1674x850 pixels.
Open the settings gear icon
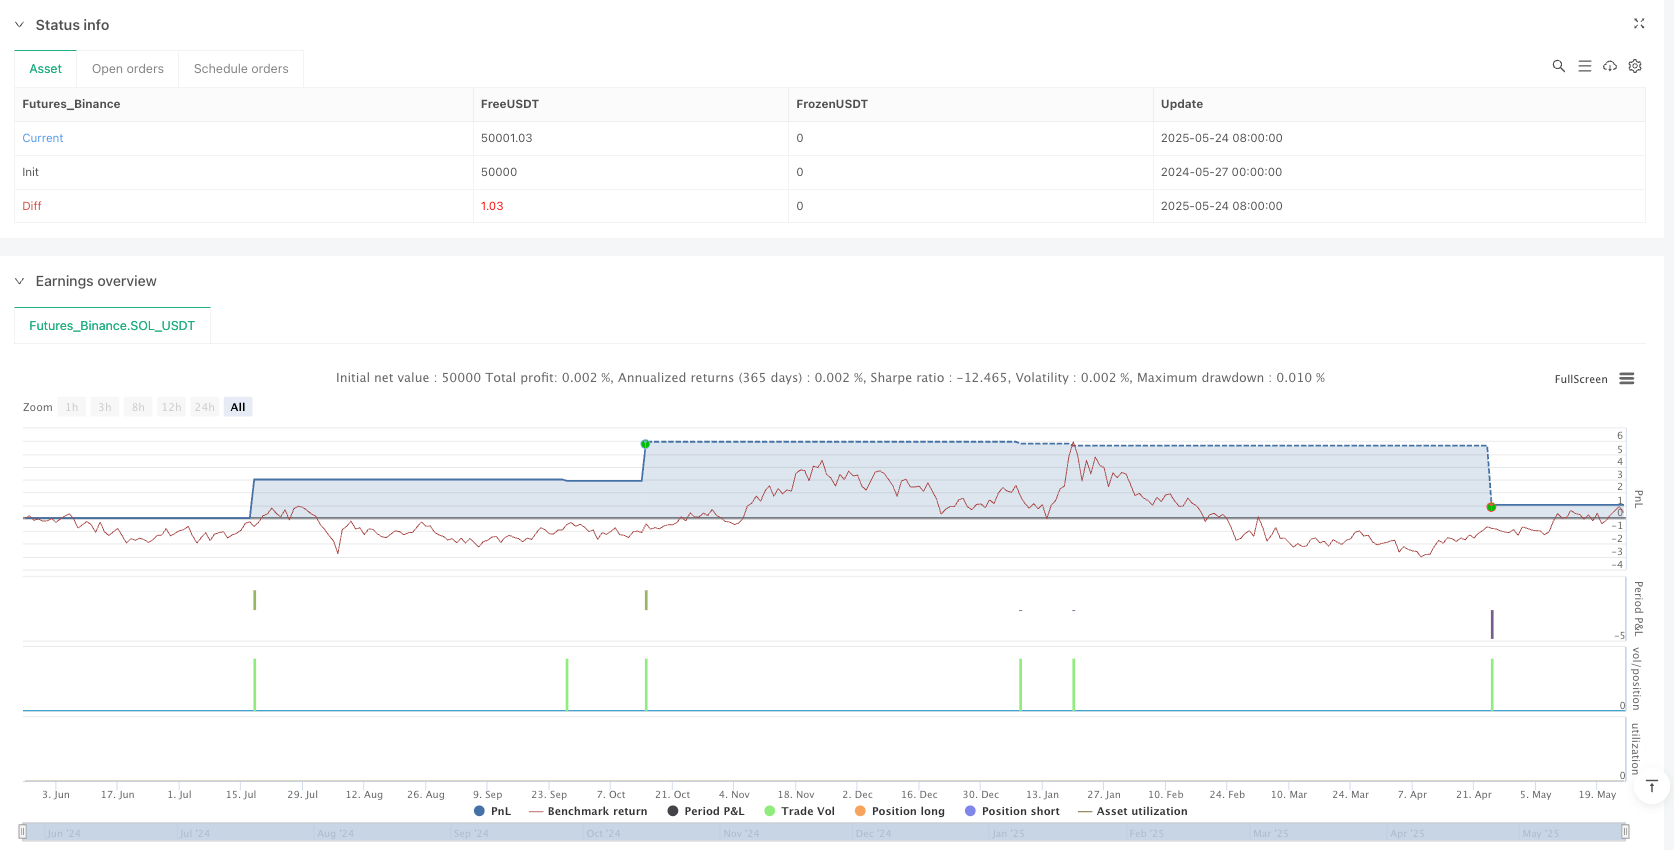(1635, 66)
